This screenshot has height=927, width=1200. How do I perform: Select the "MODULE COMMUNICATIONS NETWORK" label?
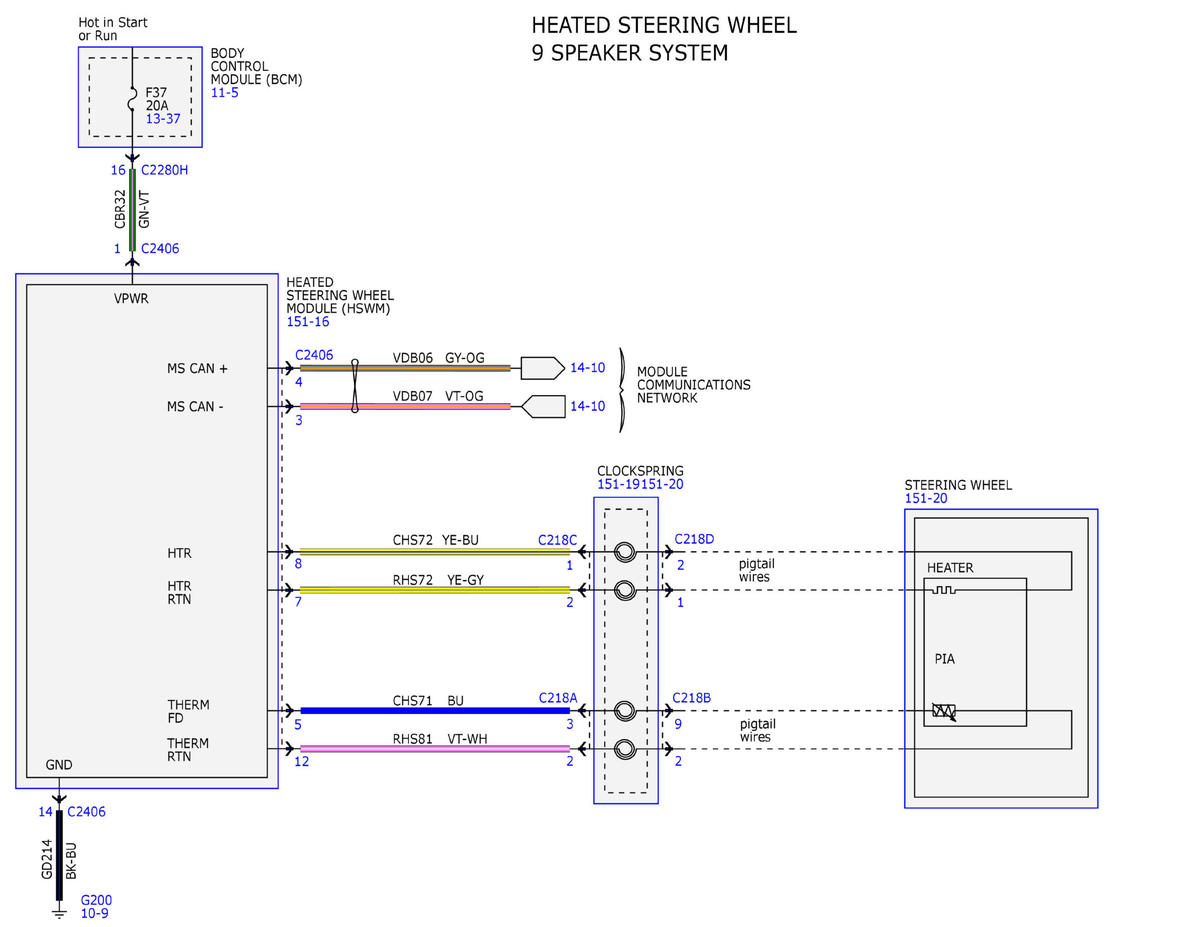[694, 385]
